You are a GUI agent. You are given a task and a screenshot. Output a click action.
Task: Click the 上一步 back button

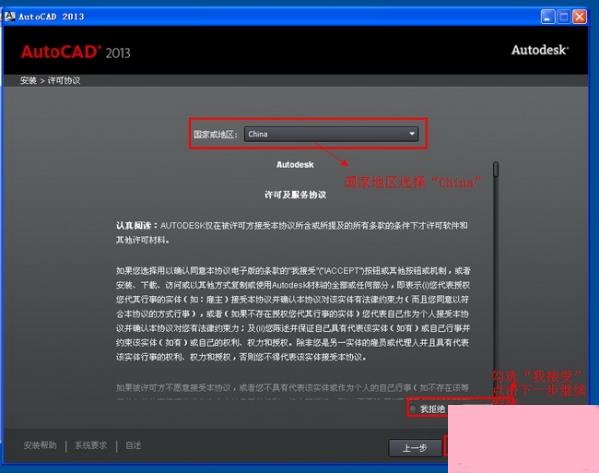pos(415,448)
